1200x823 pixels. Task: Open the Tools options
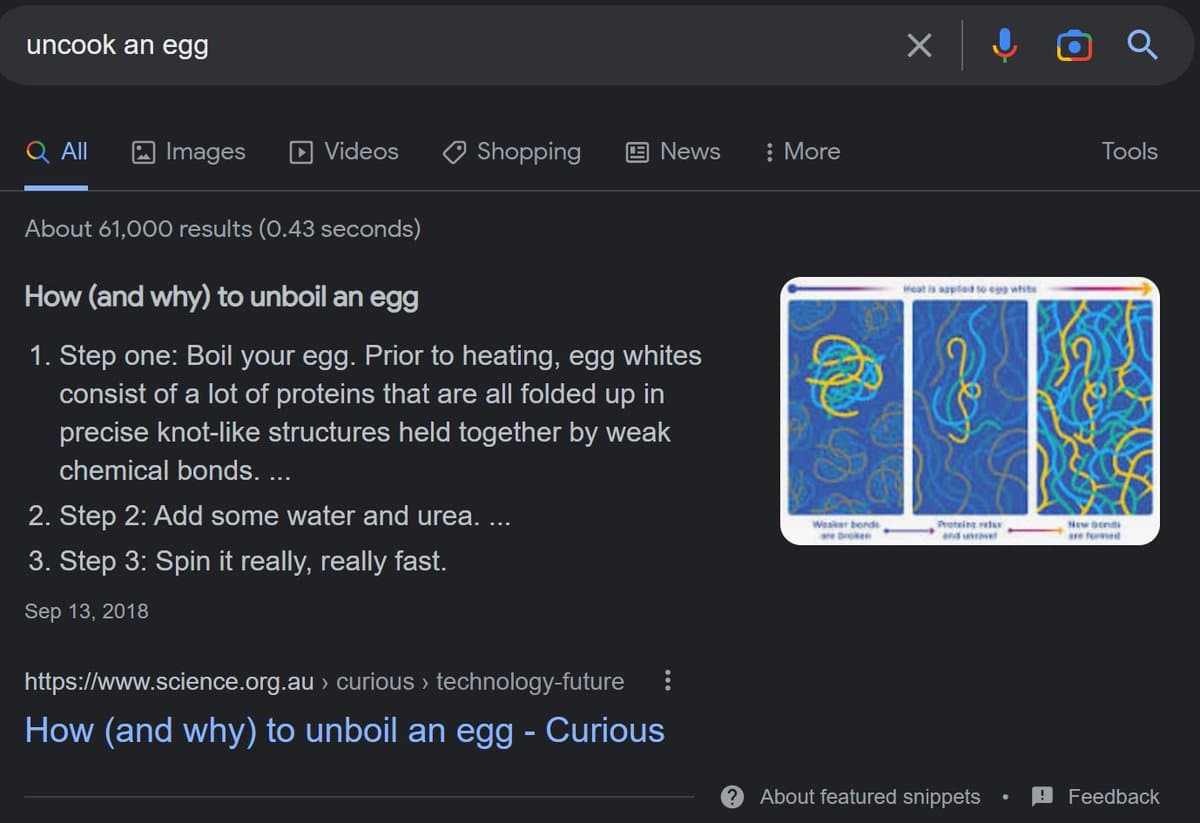click(x=1128, y=151)
